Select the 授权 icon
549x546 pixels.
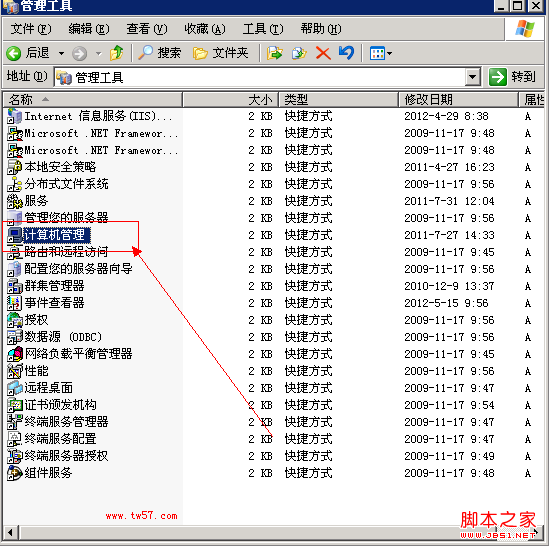[14, 320]
